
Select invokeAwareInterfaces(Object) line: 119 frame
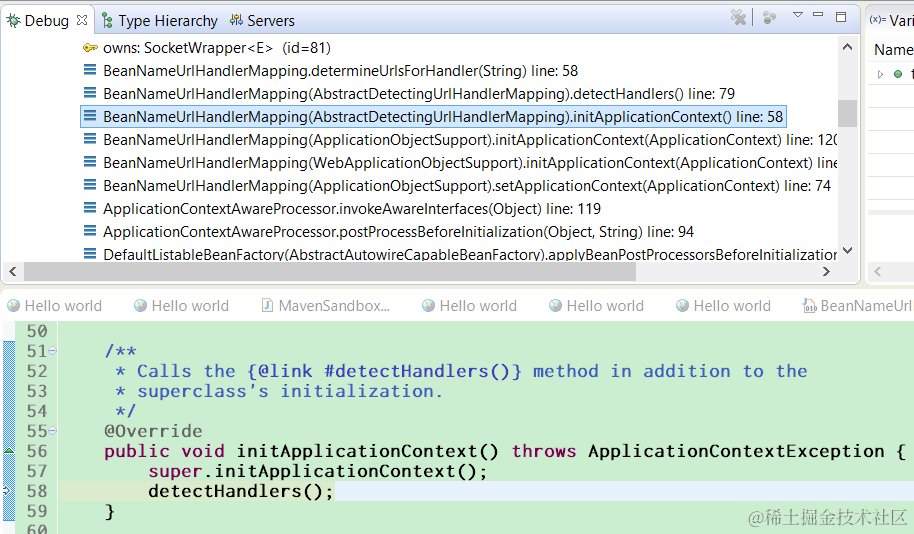352,209
